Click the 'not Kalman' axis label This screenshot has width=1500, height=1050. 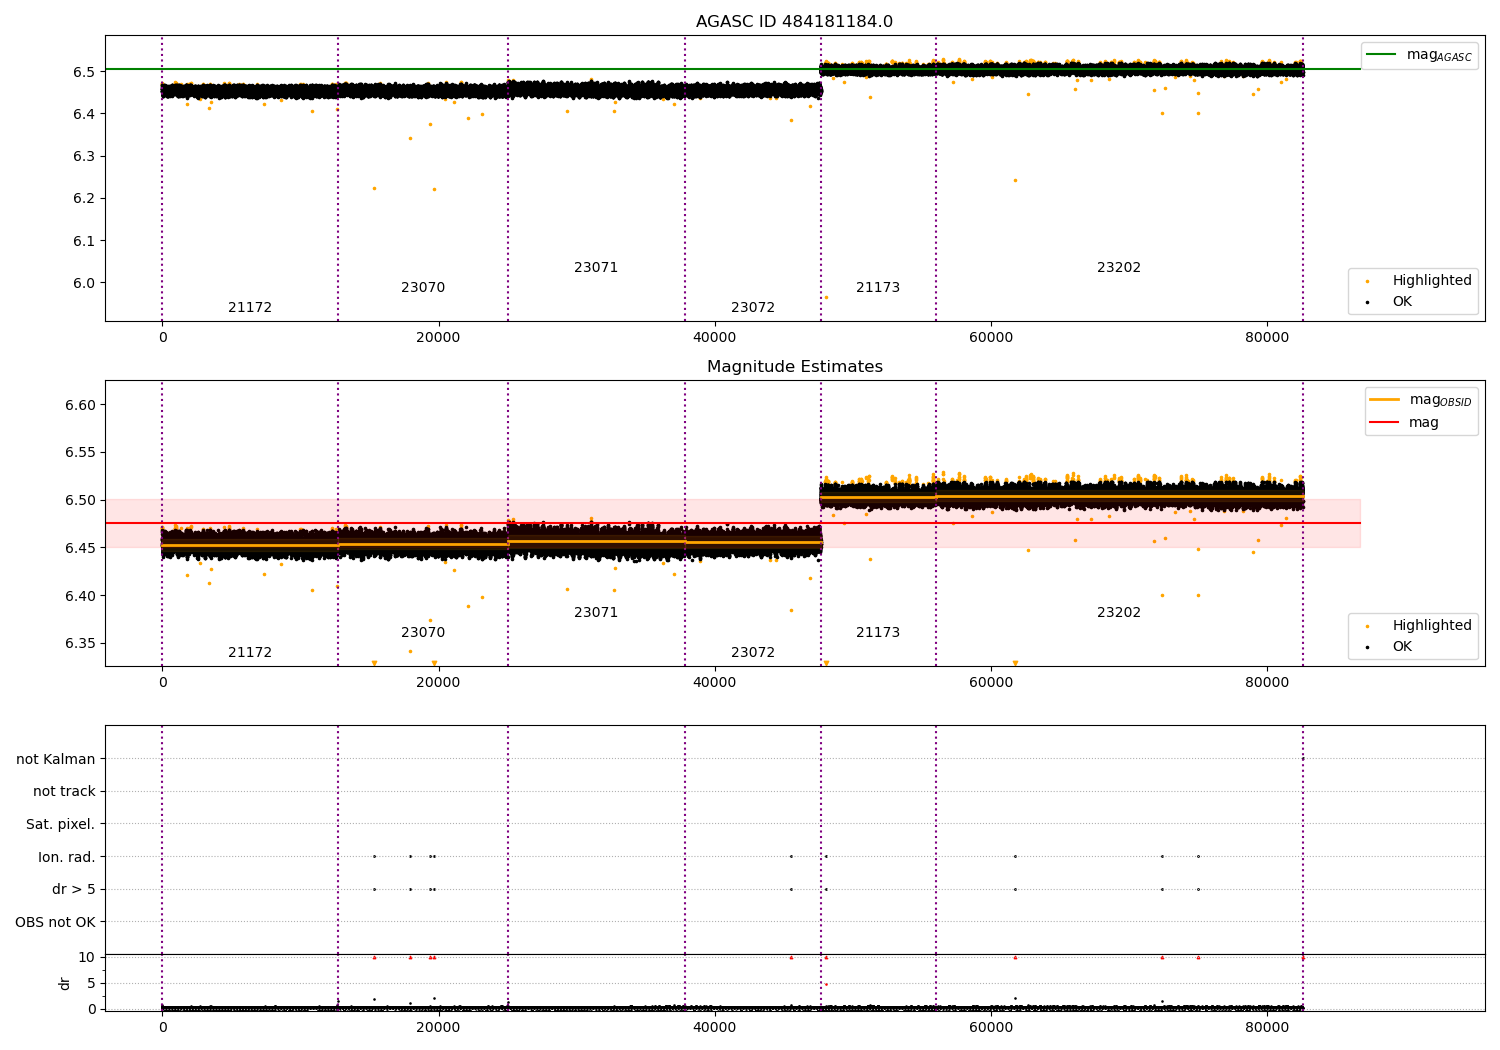[56, 760]
